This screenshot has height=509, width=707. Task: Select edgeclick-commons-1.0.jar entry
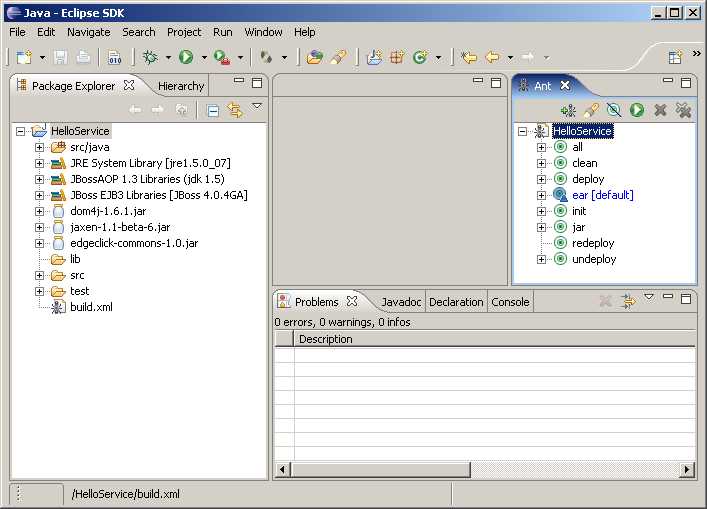click(x=134, y=243)
